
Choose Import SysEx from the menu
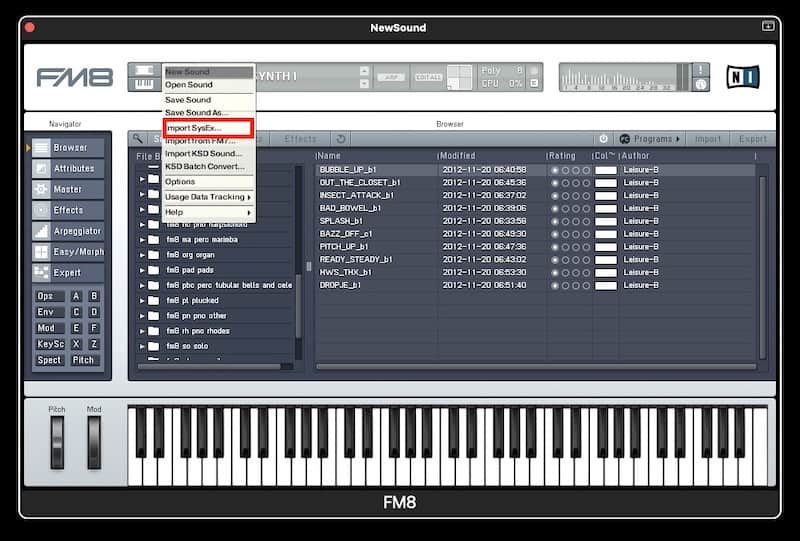208,128
